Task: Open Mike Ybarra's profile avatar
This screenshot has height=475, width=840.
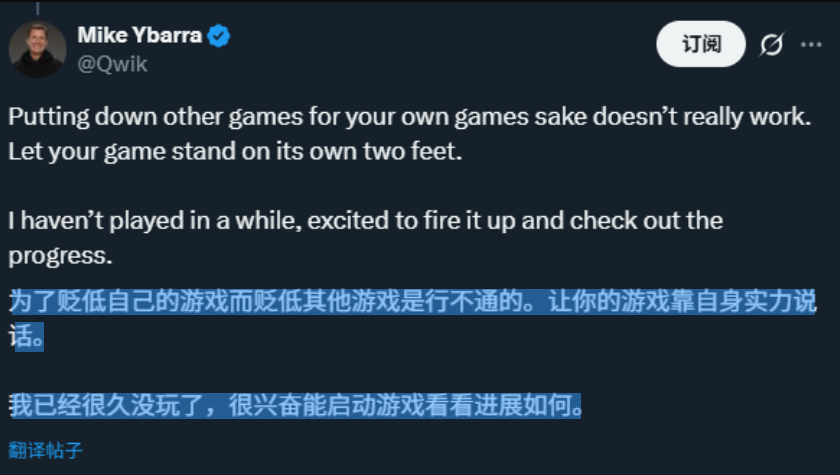Action: click(x=37, y=50)
